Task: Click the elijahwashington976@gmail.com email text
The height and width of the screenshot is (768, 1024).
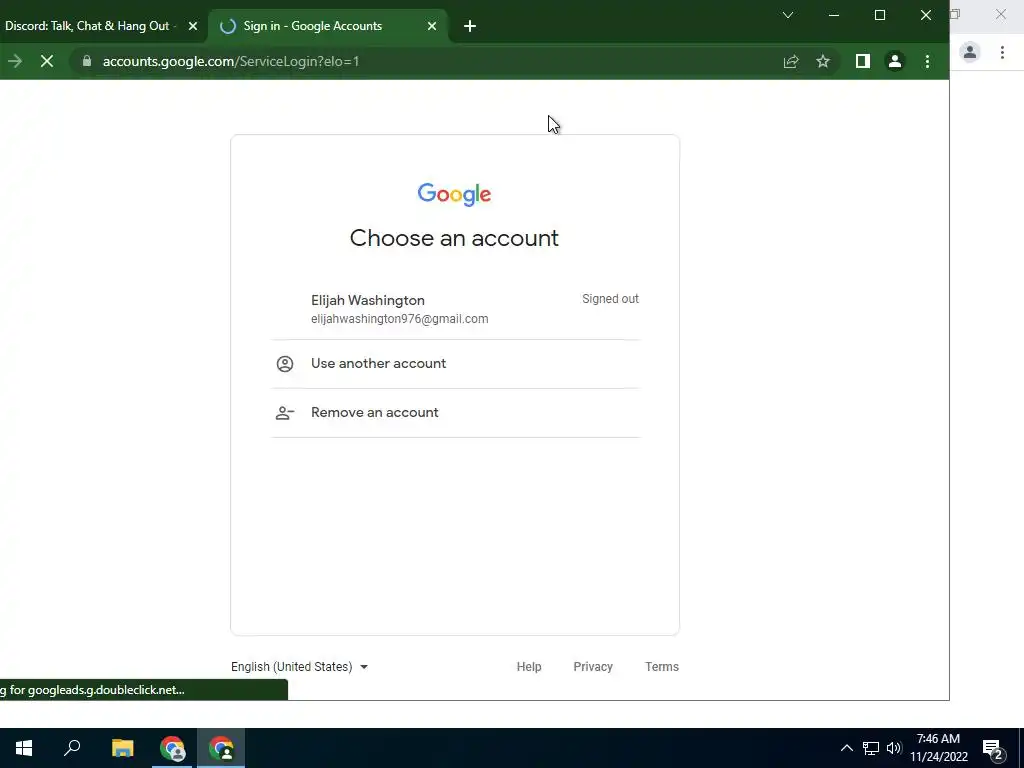Action: [x=400, y=319]
